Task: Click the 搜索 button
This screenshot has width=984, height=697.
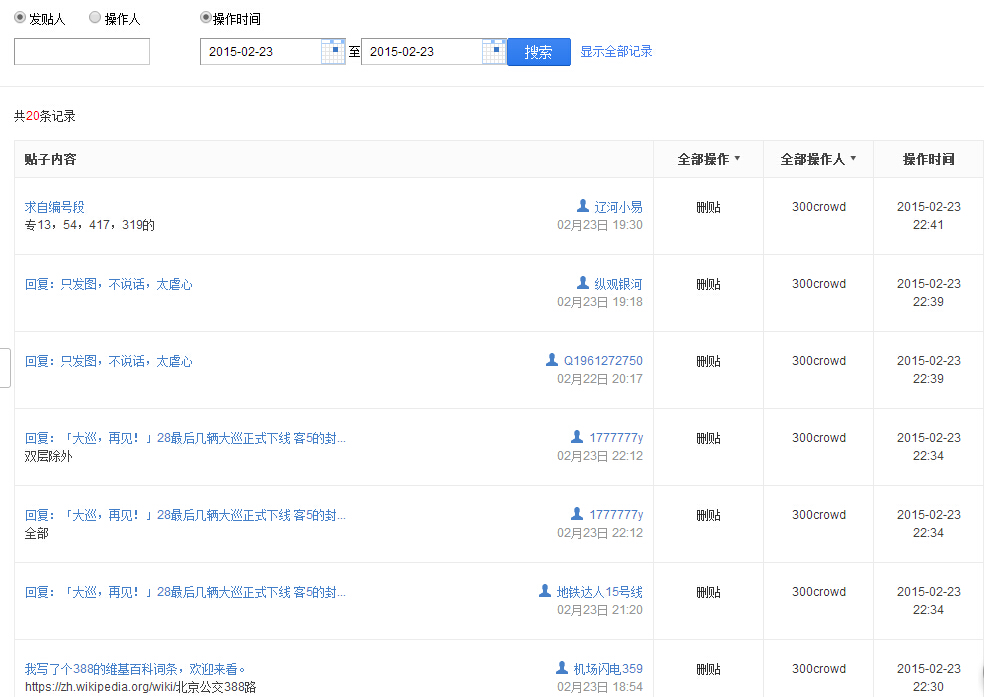Action: (x=538, y=51)
